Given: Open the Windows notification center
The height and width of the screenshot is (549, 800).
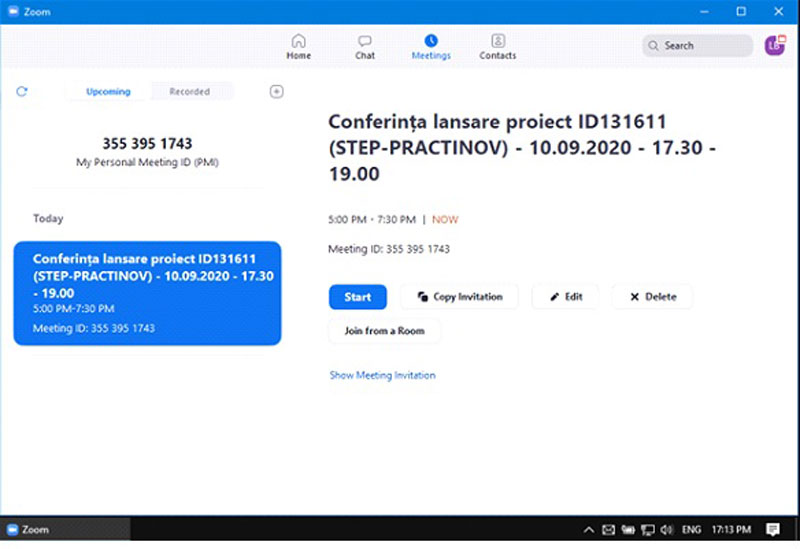Looking at the screenshot, I should pos(773,529).
